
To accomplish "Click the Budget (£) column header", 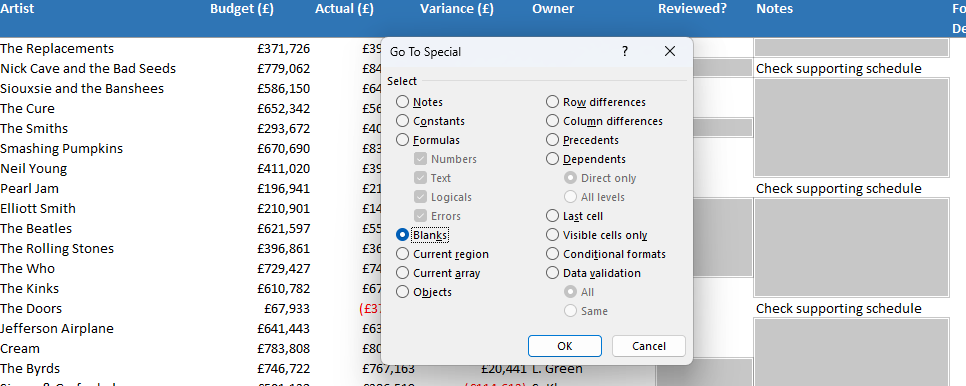I will click(x=242, y=9).
